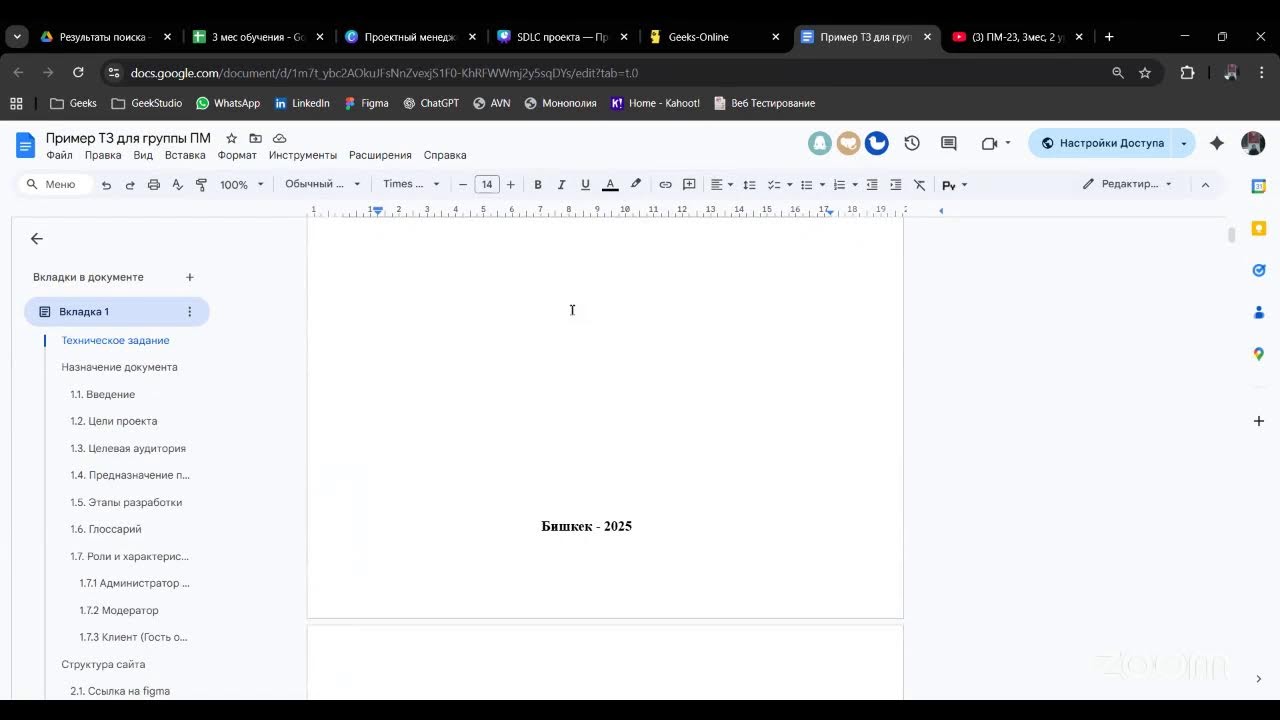Open the Расширения menu

380,155
